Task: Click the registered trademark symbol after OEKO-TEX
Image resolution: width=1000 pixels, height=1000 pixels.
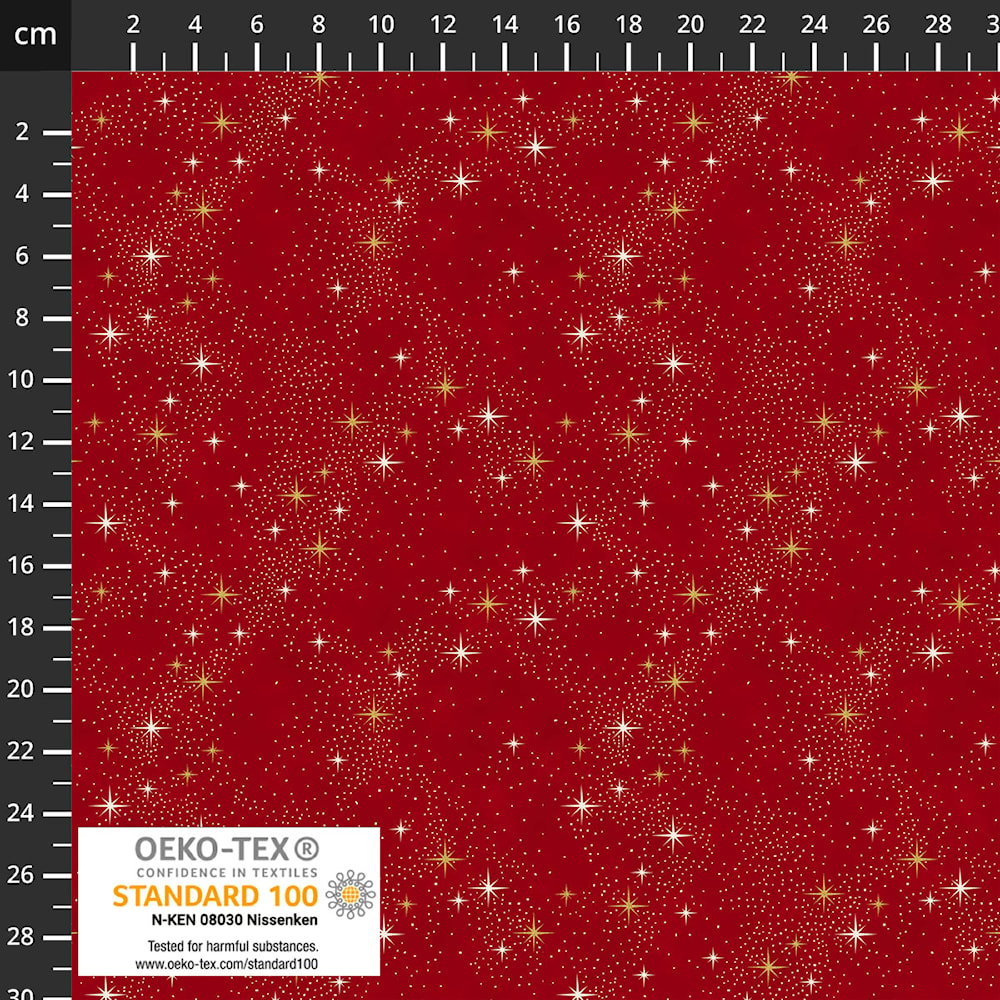Action: click(x=307, y=849)
